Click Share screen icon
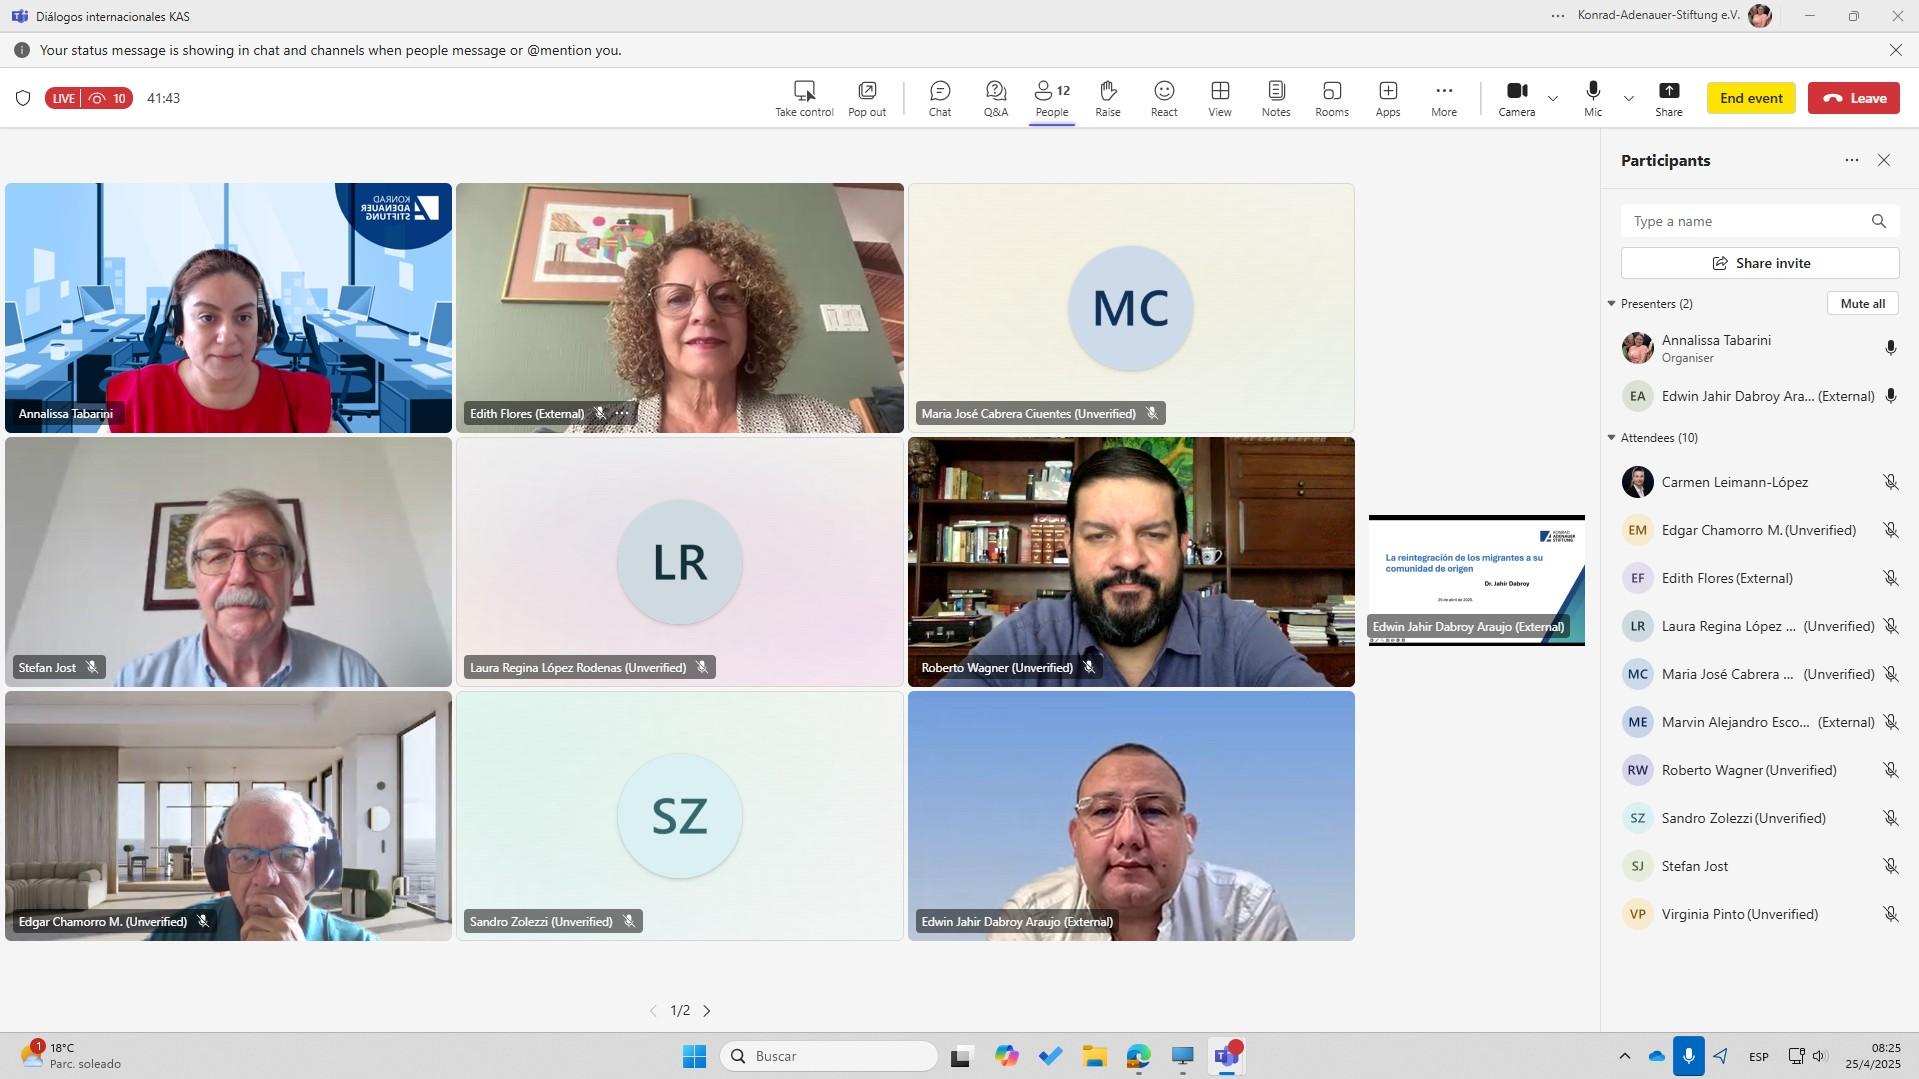1919x1079 pixels. [x=1668, y=98]
